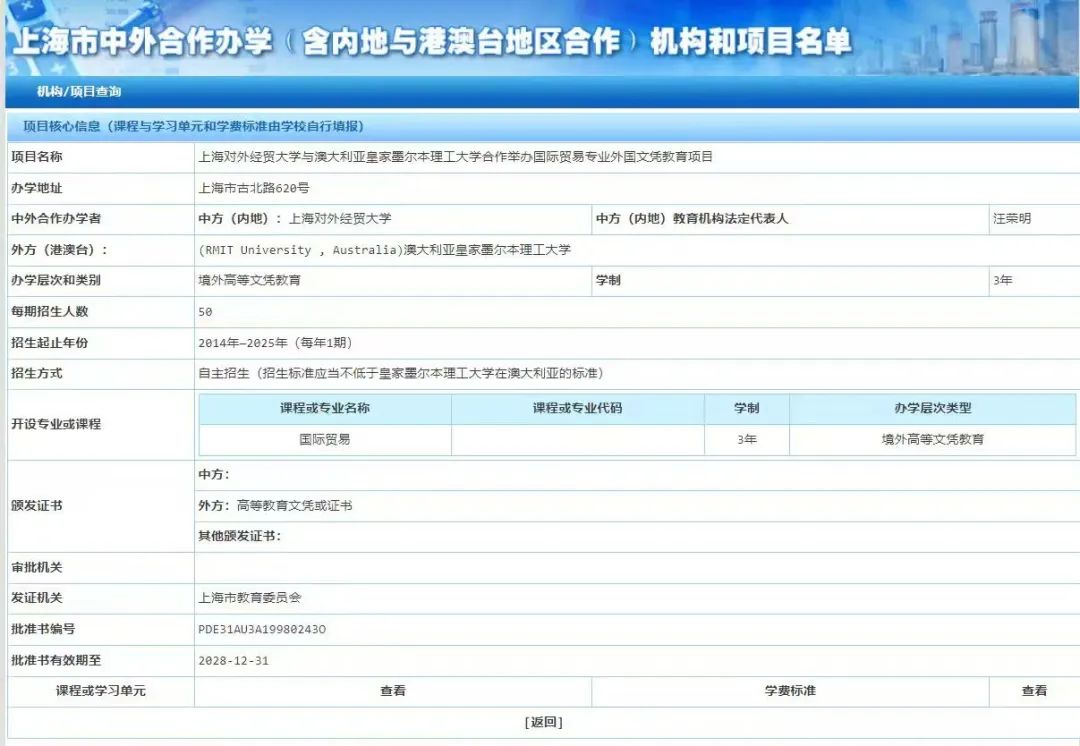Select 外方:高等教育文凭或证书 text
The height and width of the screenshot is (746, 1080).
coord(275,506)
